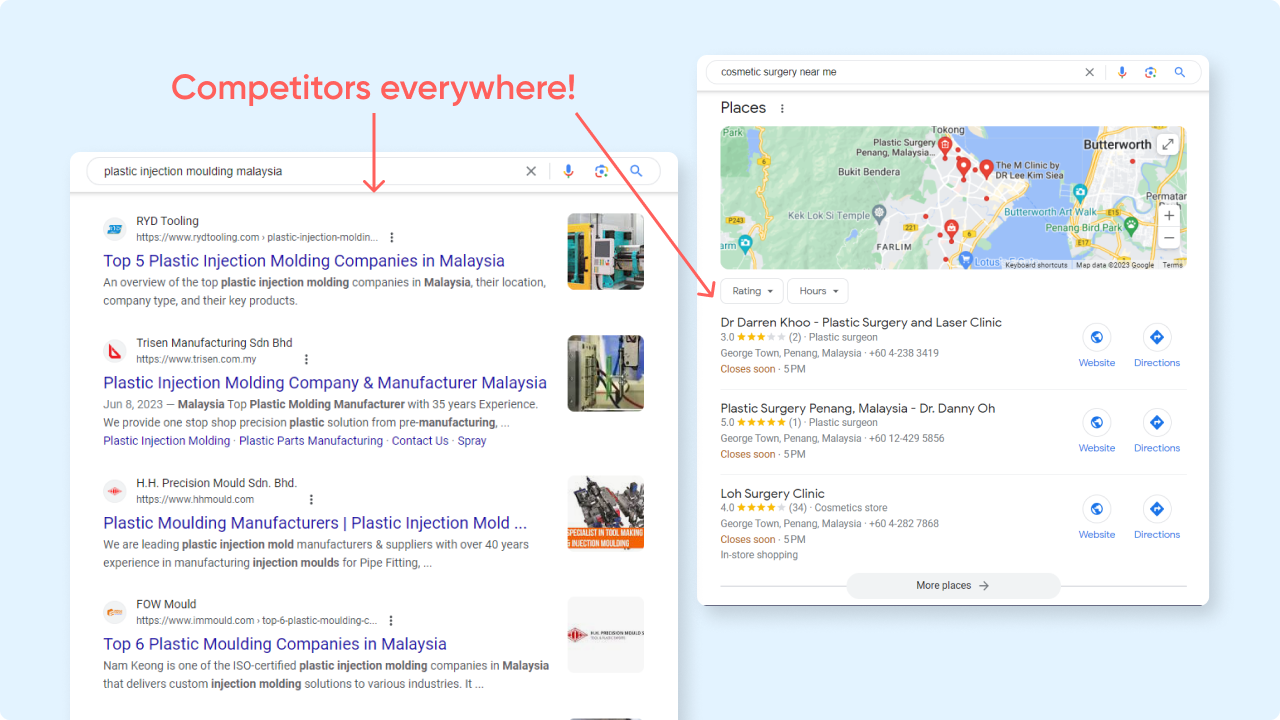Click the RYD Tooling favicon
Viewport: 1280px width, 720px height.
(x=115, y=230)
